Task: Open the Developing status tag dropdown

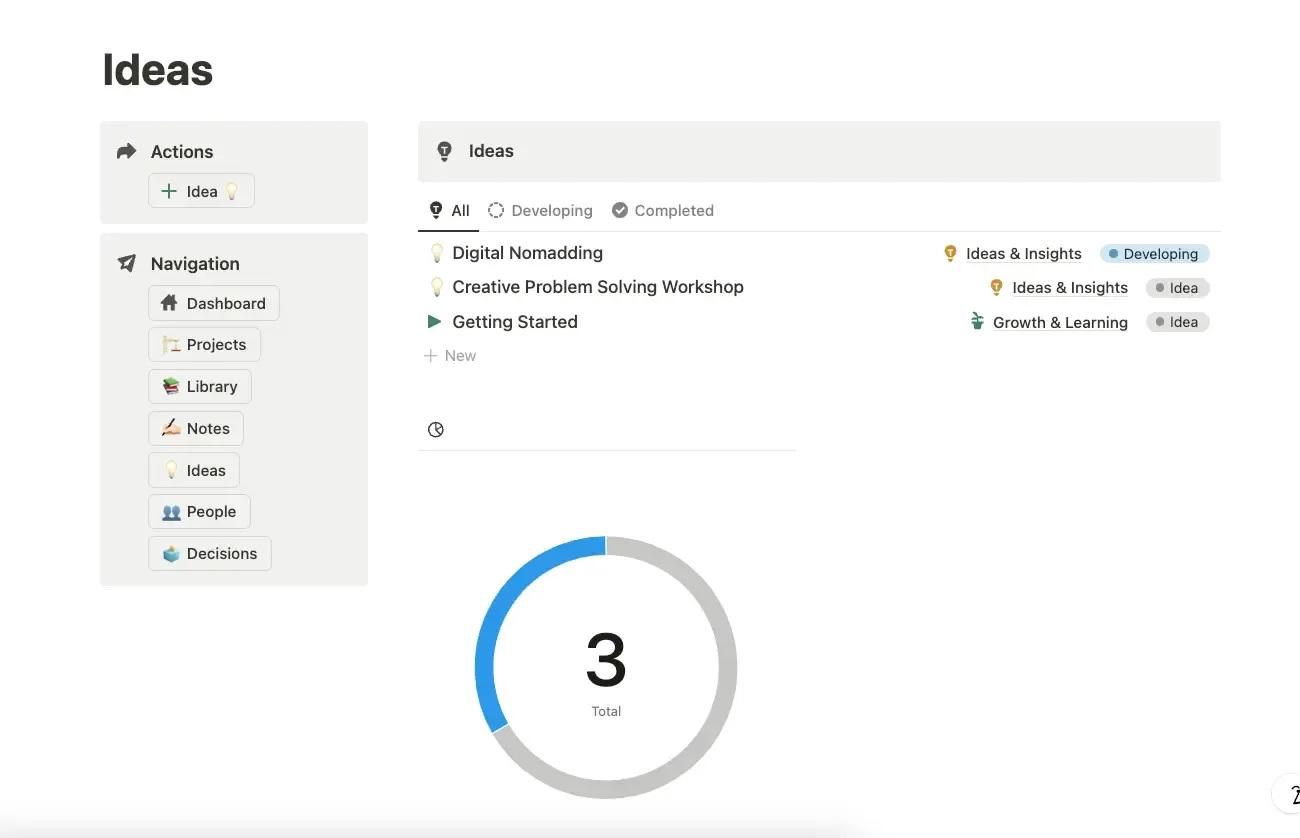Action: (x=1154, y=254)
